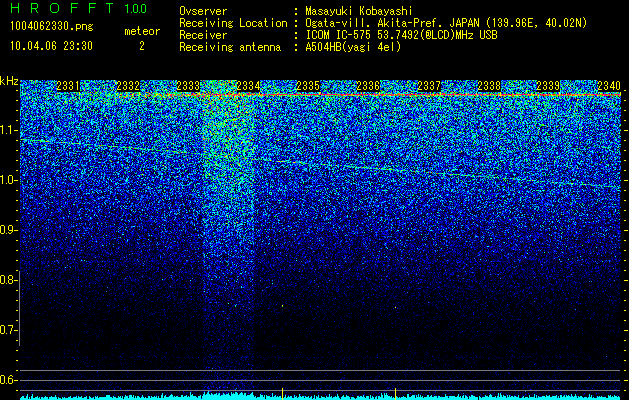Screen dimensions: 629x400
Task: Click time marker 2338
Action: [489, 86]
